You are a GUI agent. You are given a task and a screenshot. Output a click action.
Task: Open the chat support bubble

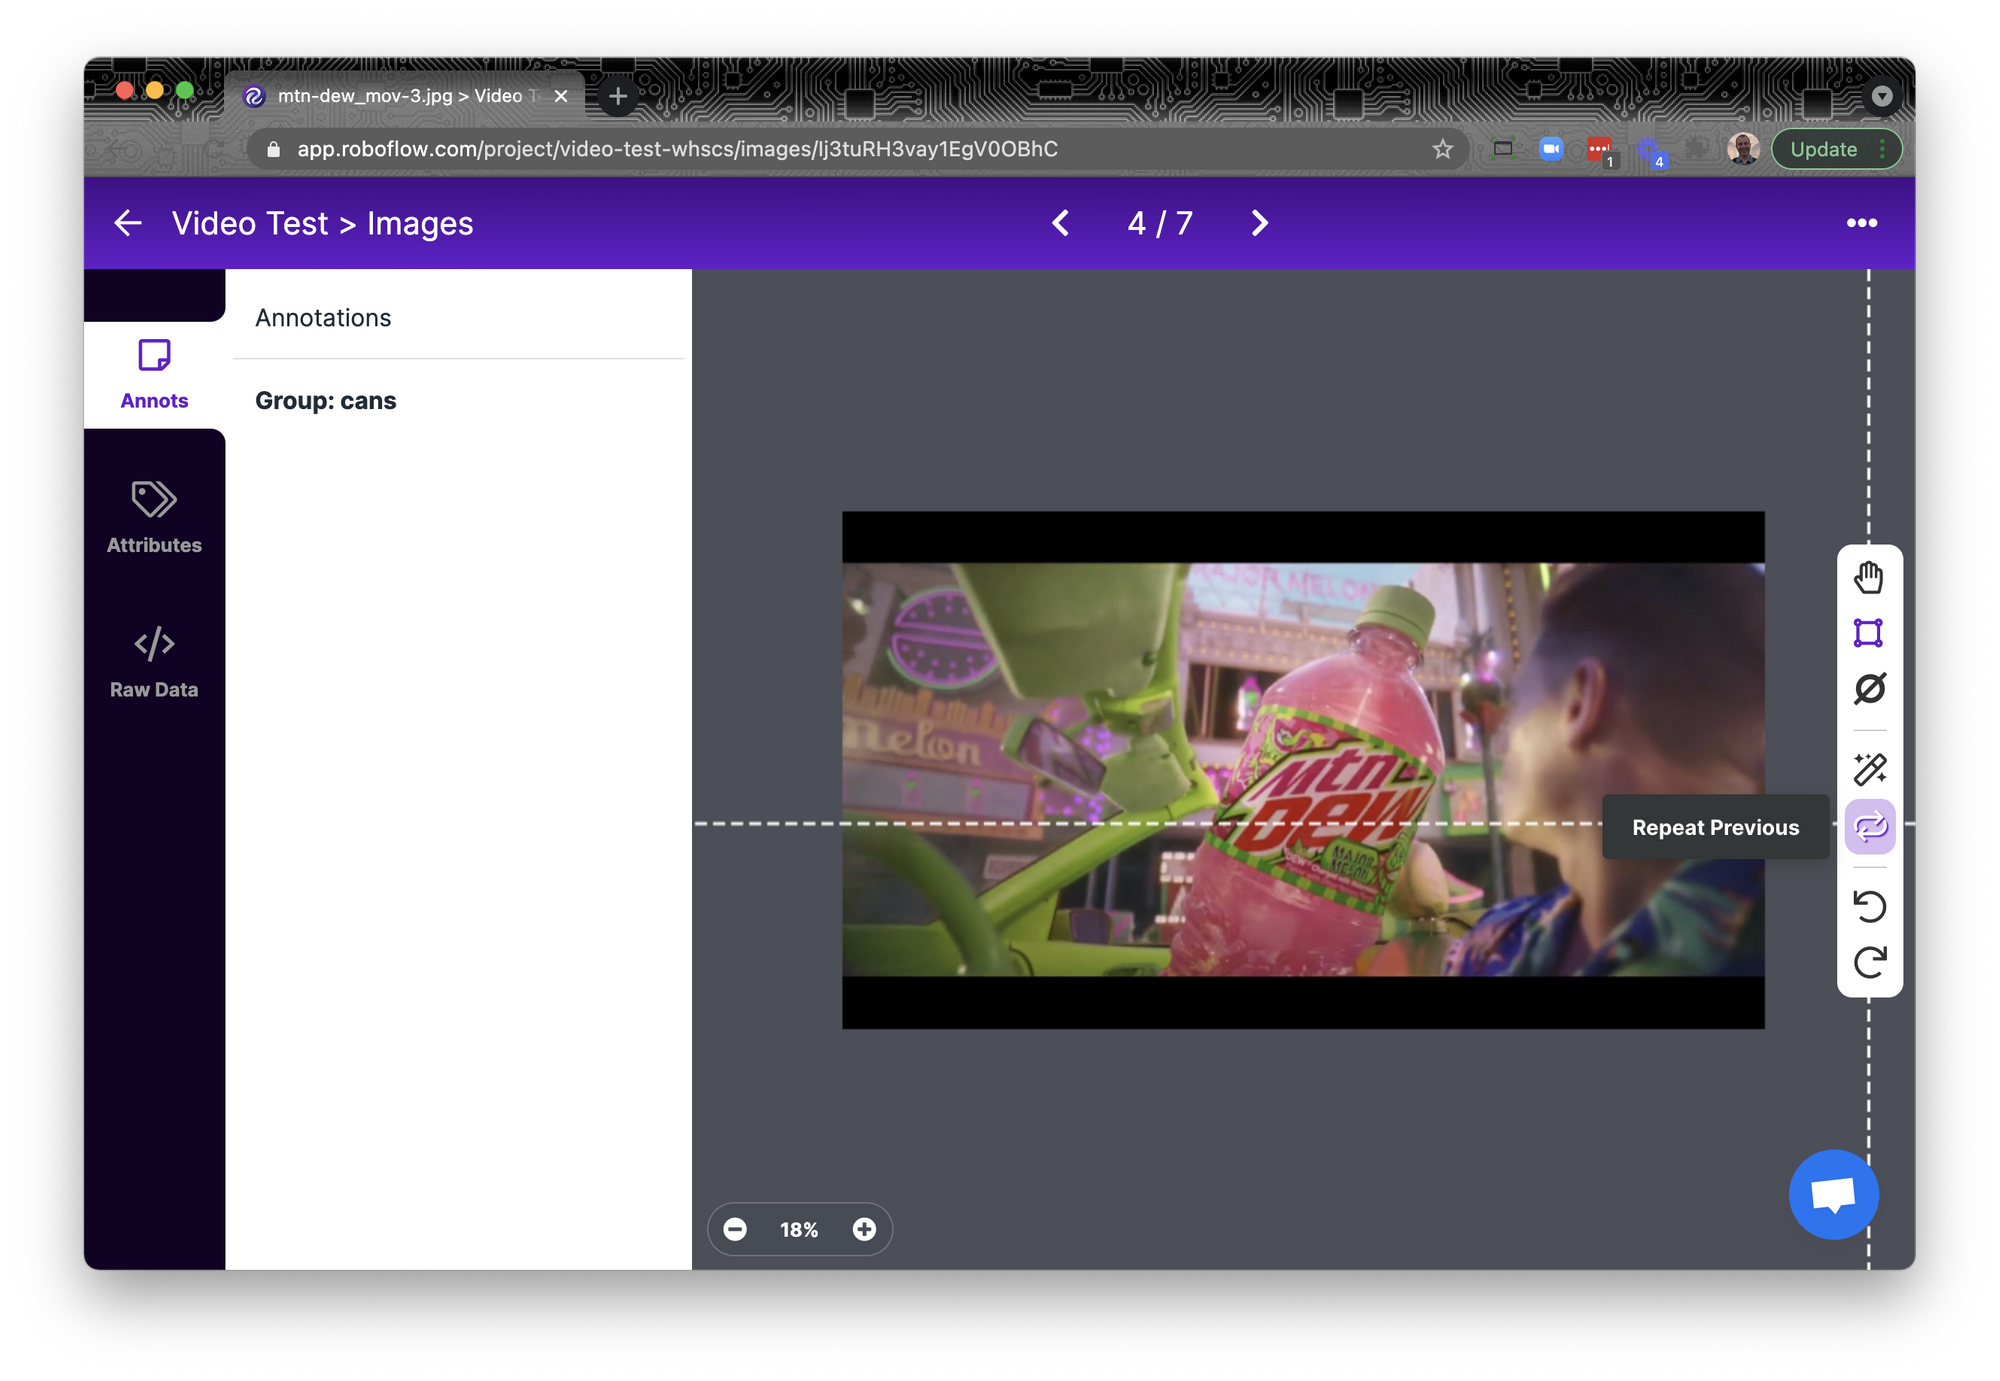coord(1833,1194)
